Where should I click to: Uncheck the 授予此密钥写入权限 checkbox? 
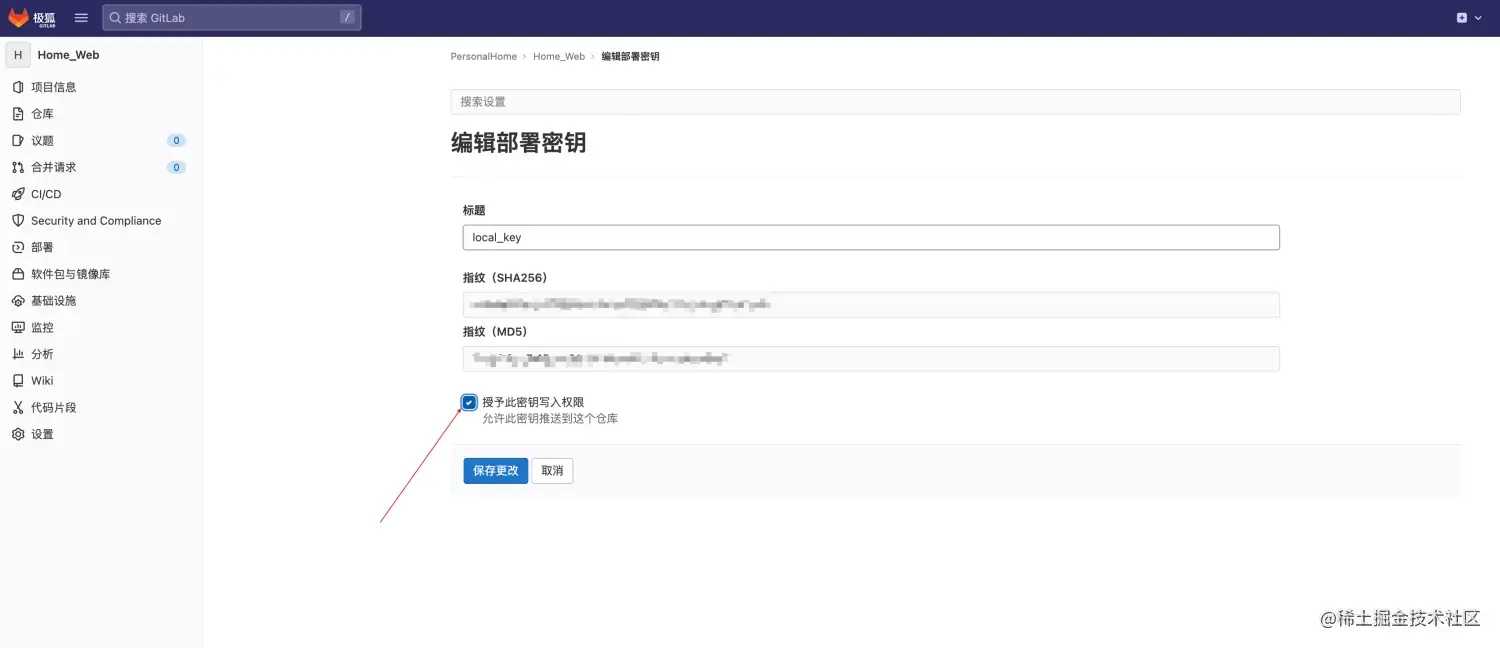469,402
